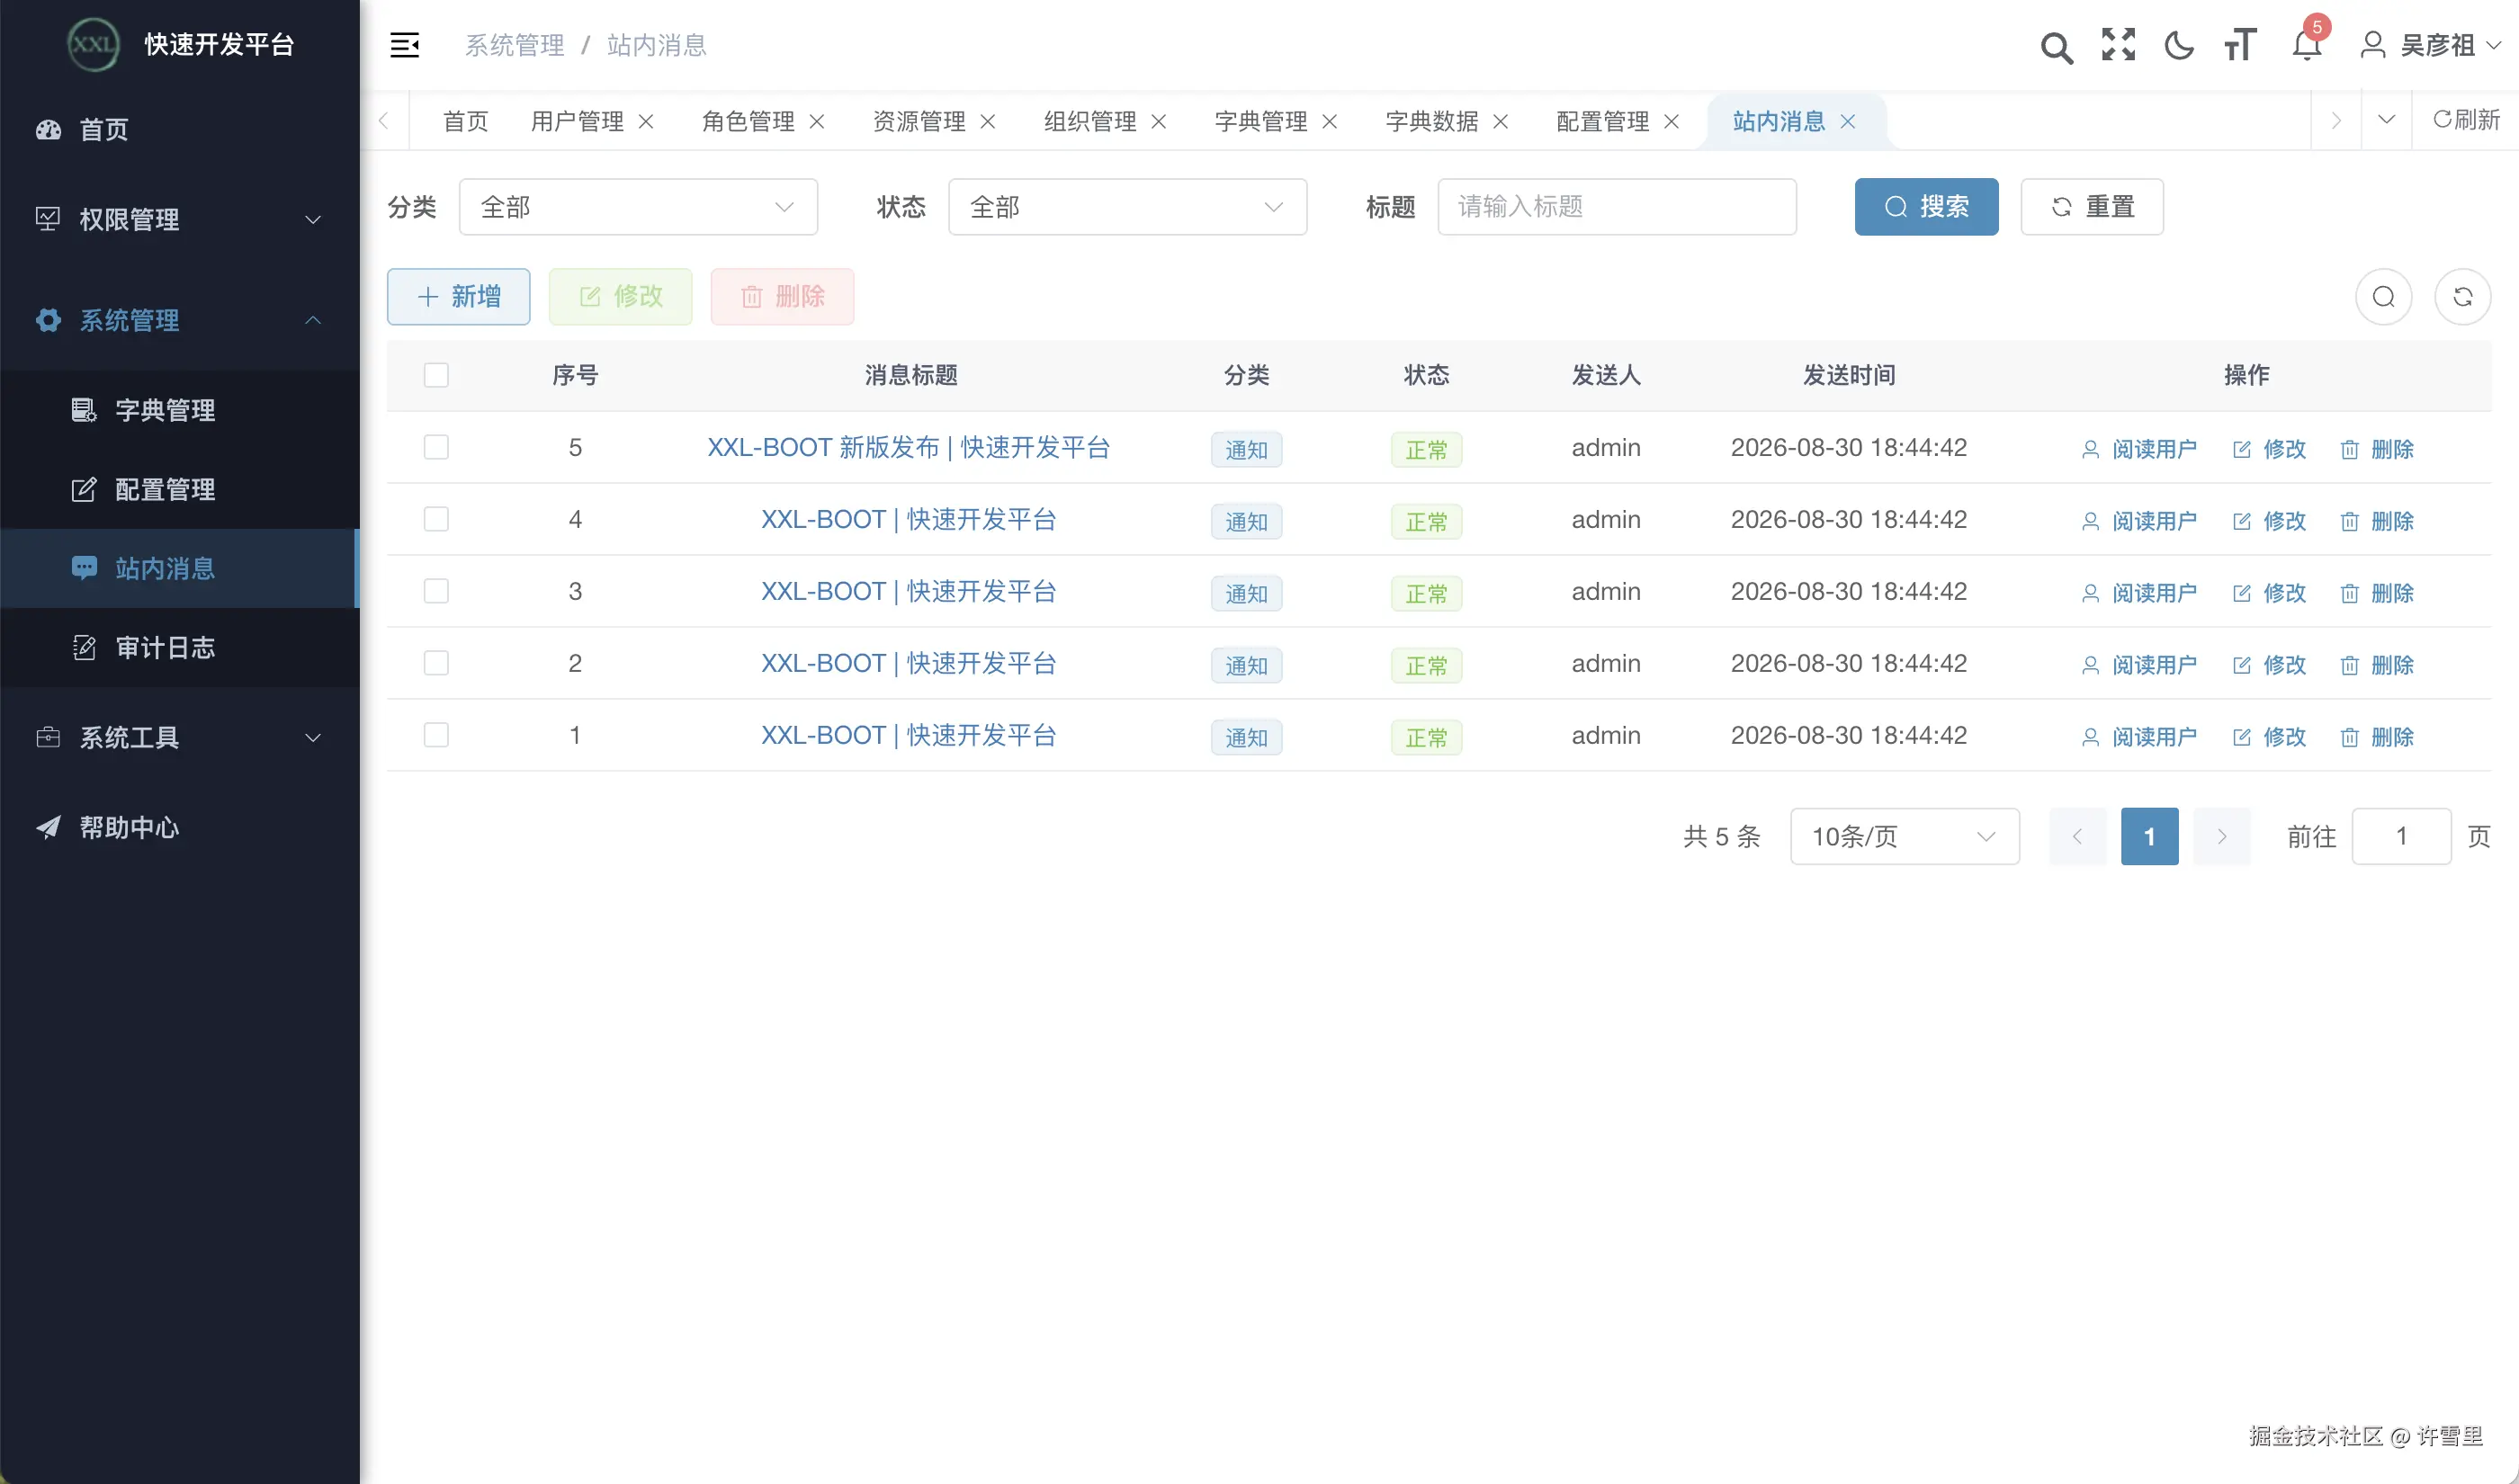The image size is (2519, 1484).
Task: Open 字典管理 in the sidebar
Action: [x=180, y=410]
